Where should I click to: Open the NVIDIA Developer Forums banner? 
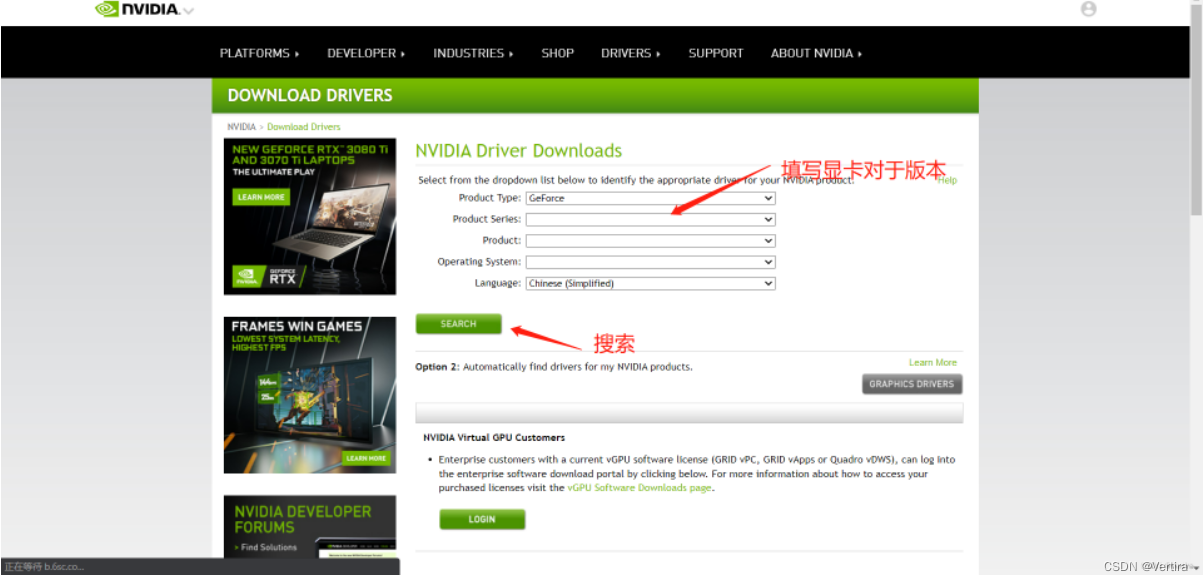[310, 526]
